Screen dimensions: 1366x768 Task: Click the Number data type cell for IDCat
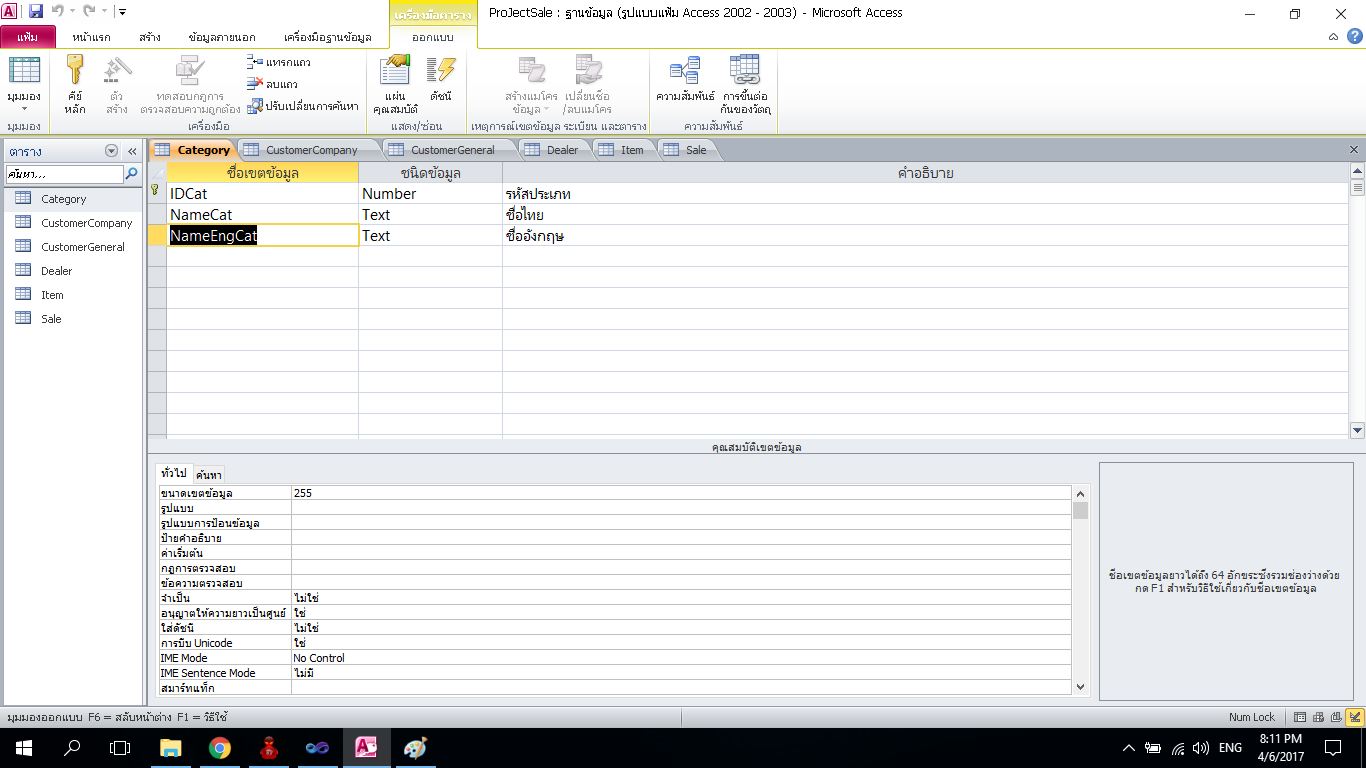[430, 194]
